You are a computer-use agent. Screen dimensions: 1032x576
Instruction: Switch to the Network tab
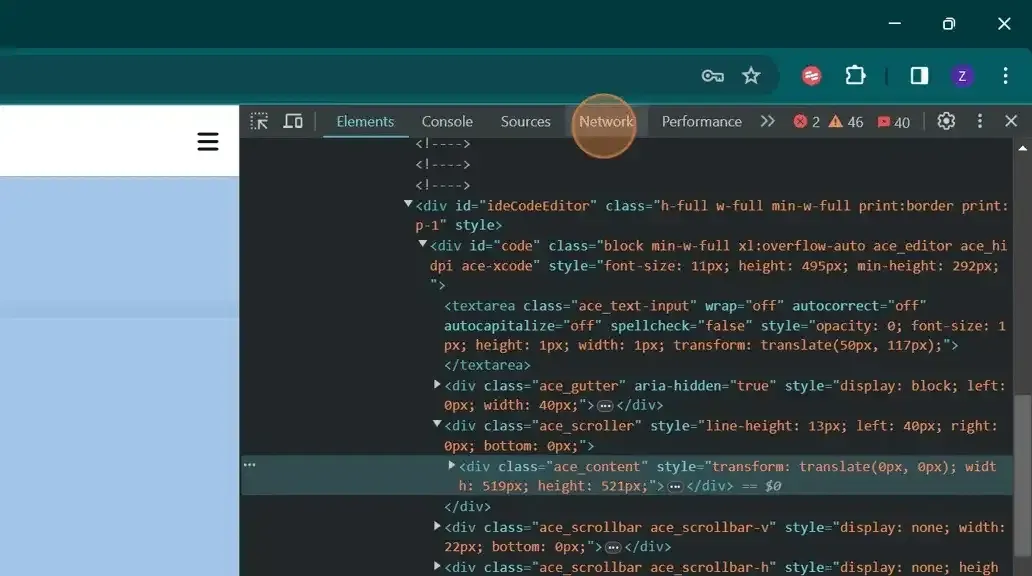[x=606, y=122]
